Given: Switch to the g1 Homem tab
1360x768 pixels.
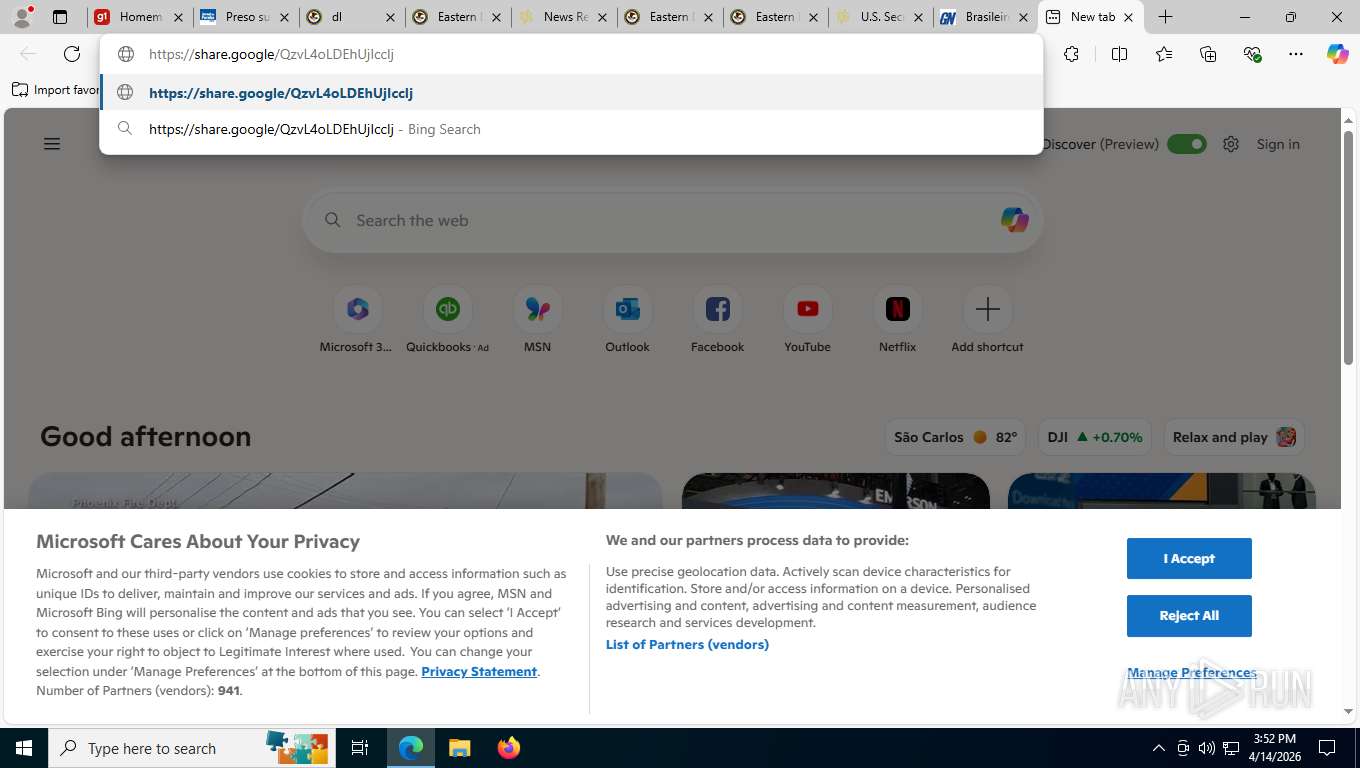Looking at the screenshot, I should [x=139, y=17].
